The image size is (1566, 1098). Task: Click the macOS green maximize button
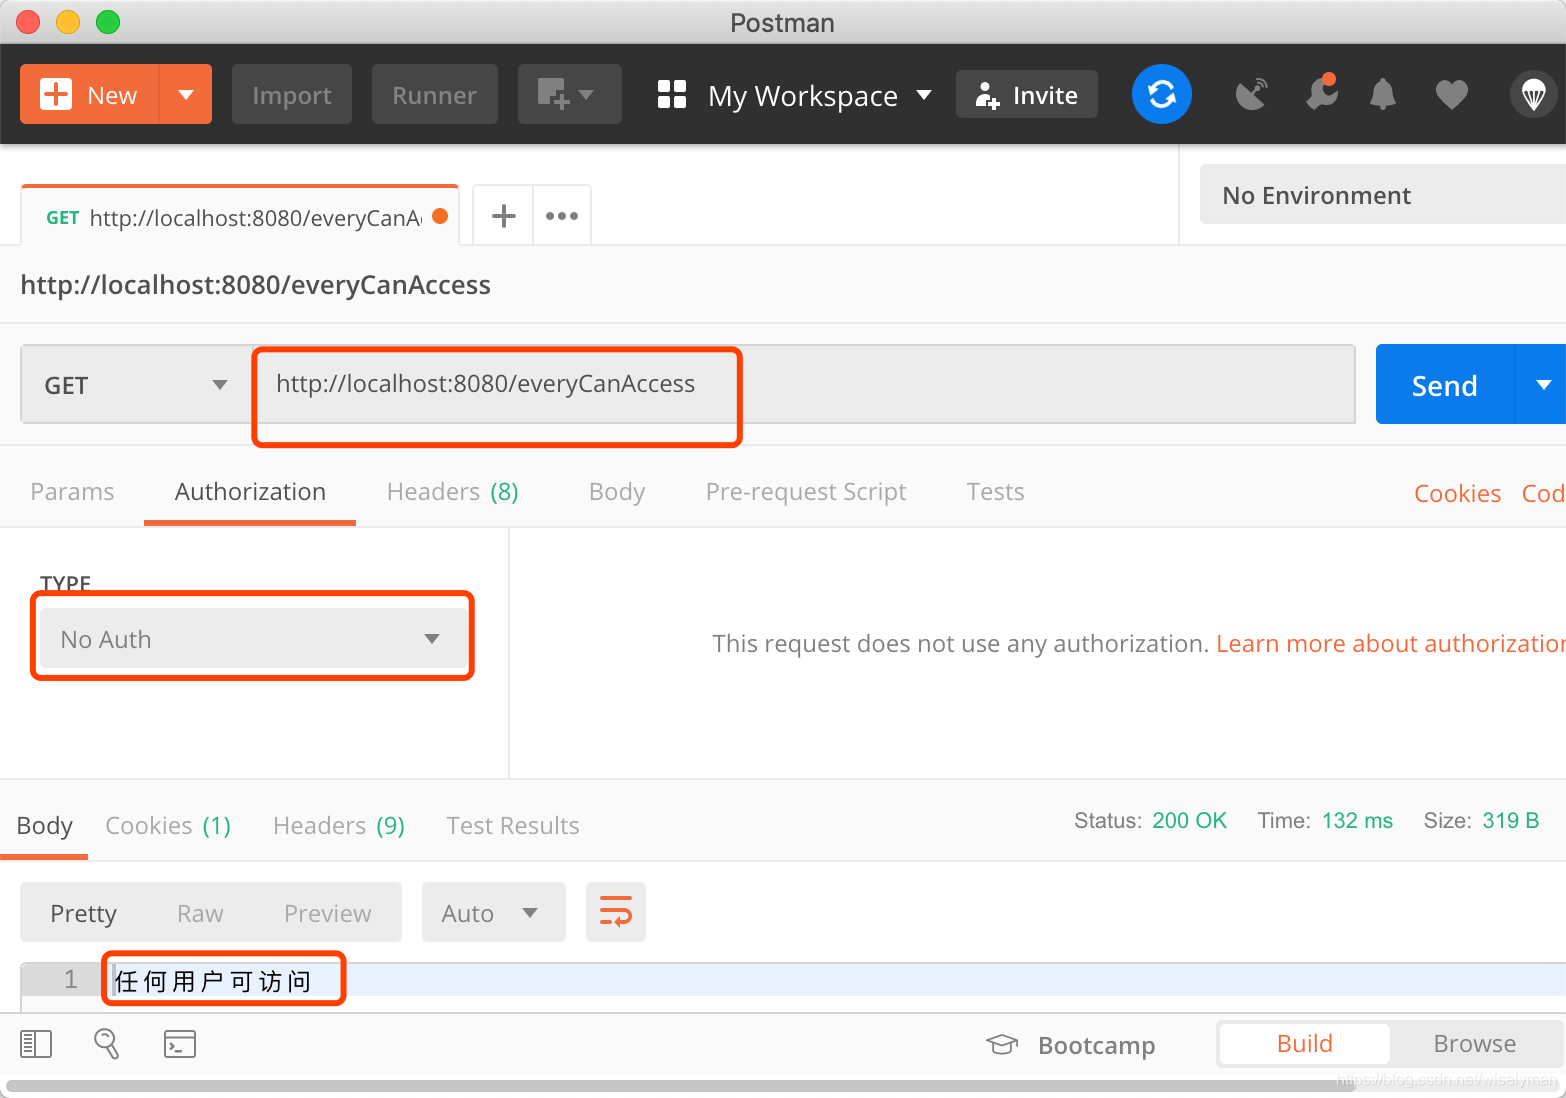(x=108, y=22)
